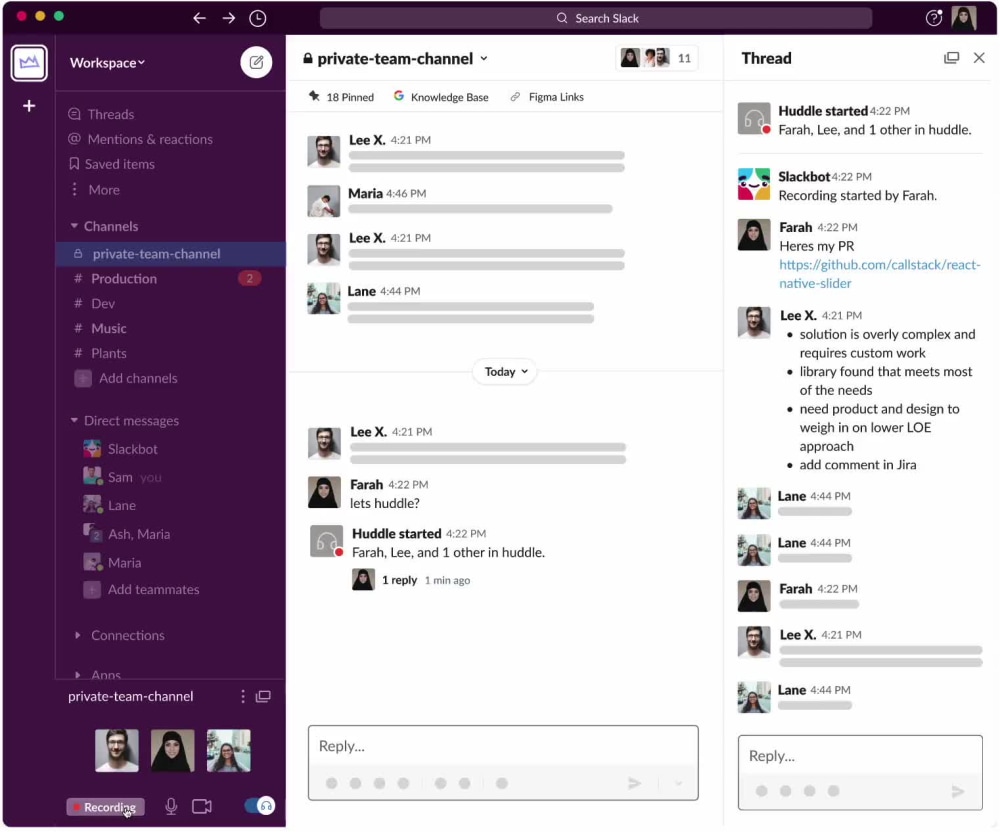
Task: Expand the Apps section
Action: pyautogui.click(x=77, y=675)
